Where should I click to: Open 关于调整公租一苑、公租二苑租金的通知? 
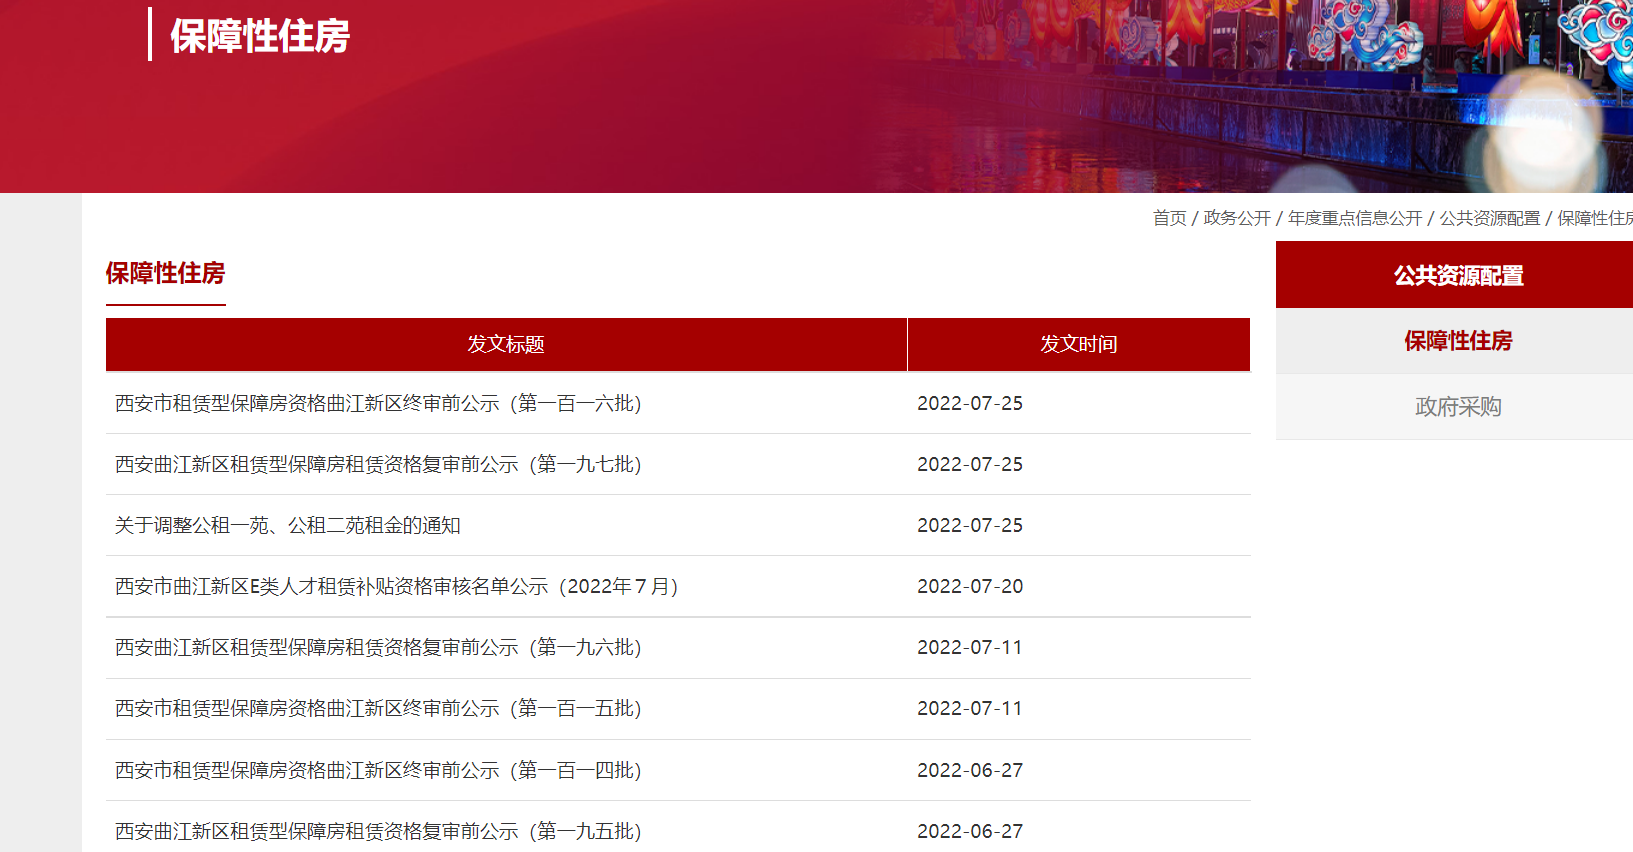tap(288, 525)
